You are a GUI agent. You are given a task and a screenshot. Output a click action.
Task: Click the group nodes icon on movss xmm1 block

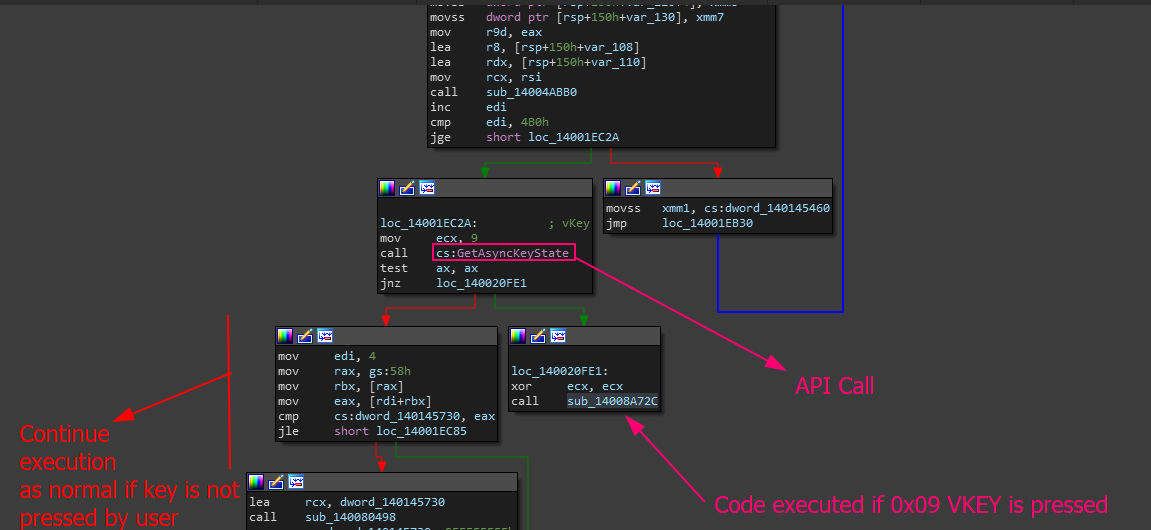[653, 188]
